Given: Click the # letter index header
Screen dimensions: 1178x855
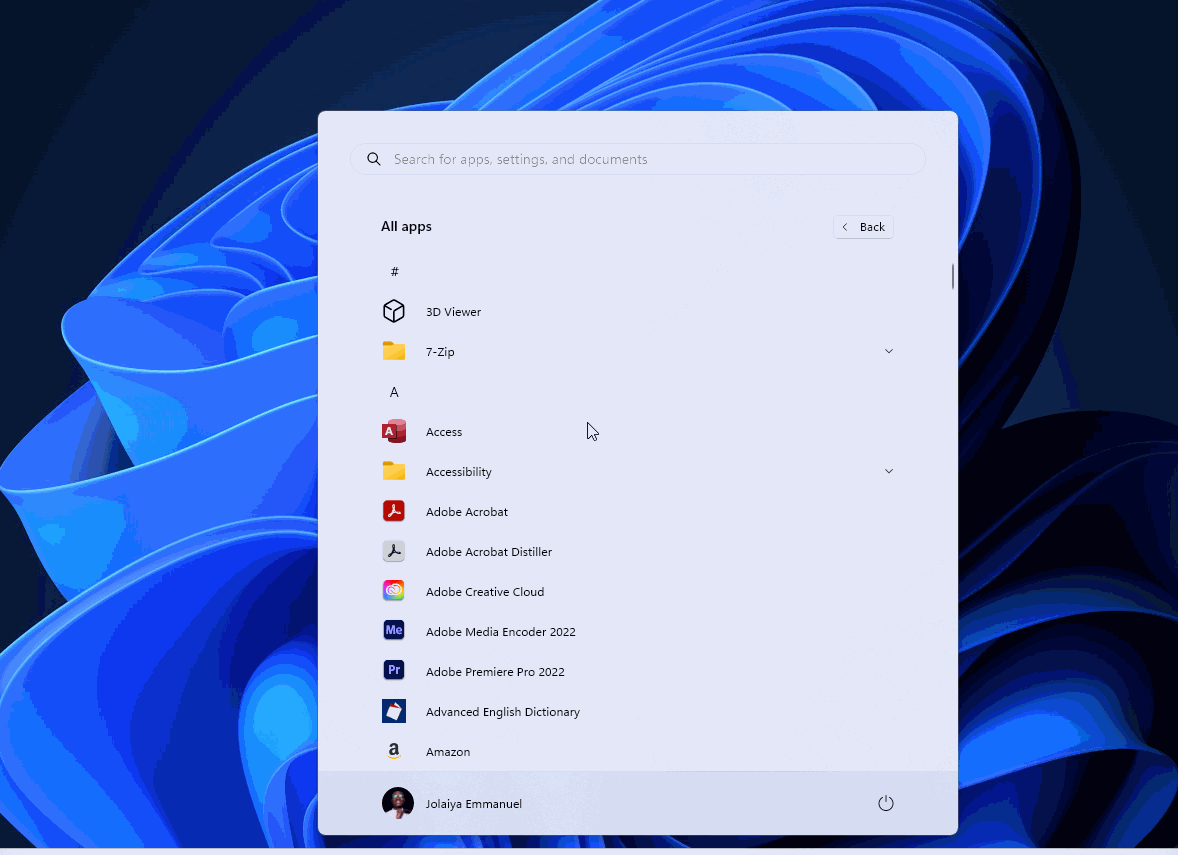Looking at the screenshot, I should 395,272.
